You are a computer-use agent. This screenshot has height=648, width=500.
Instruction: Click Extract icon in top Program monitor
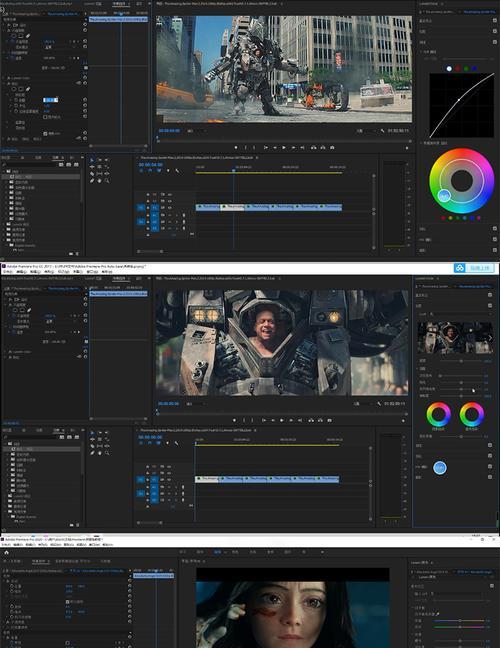pos(323,148)
